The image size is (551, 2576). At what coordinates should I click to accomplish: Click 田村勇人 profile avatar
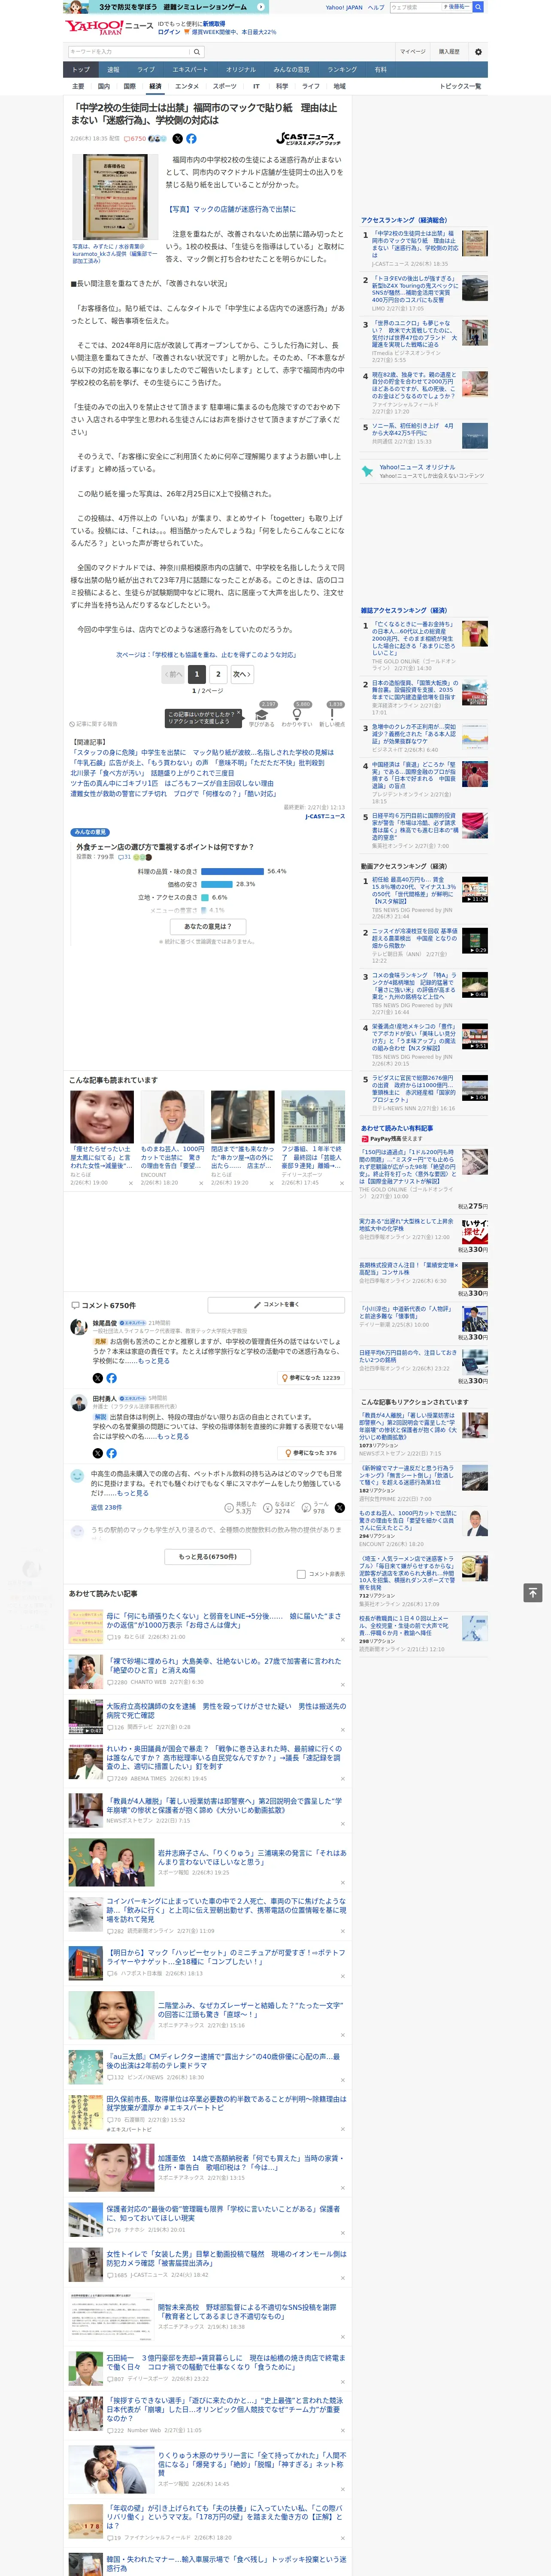(x=78, y=1402)
